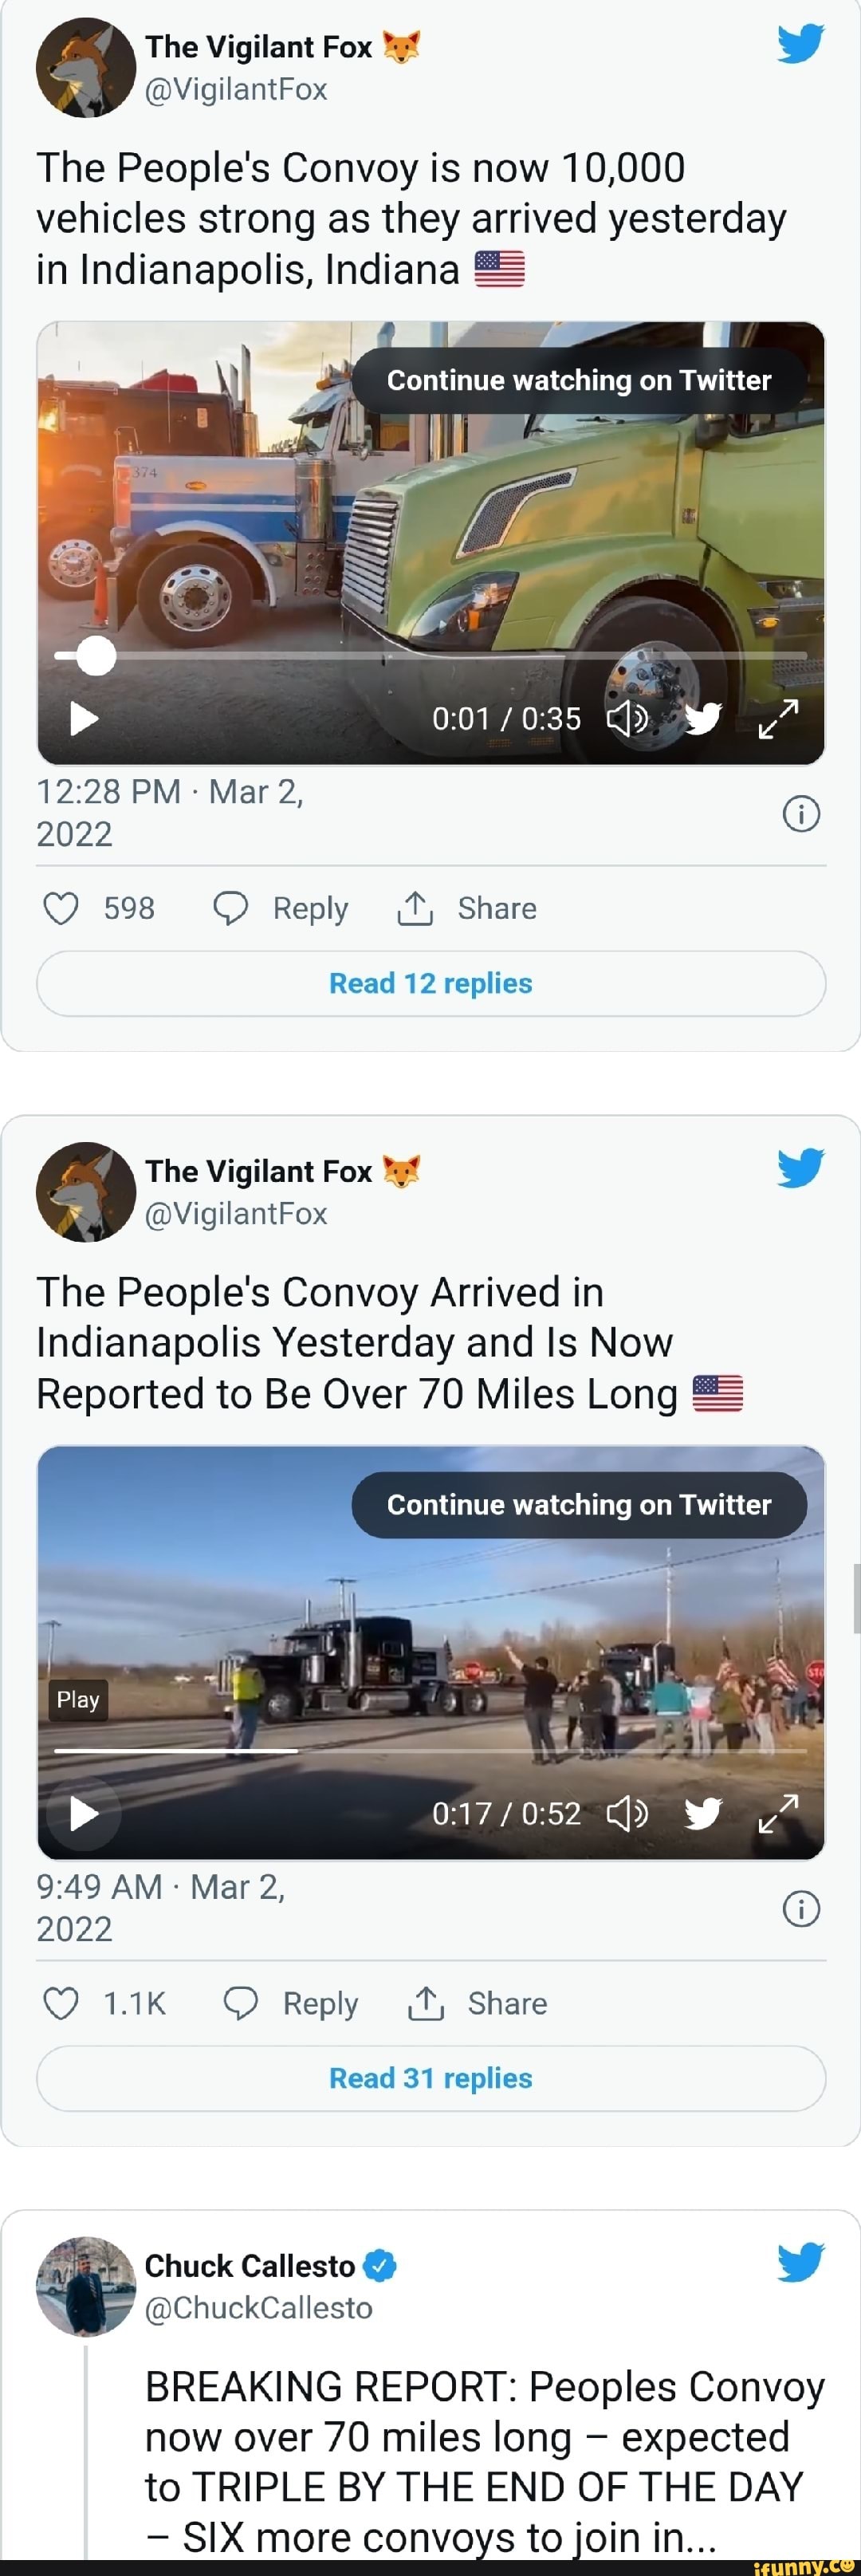Open @VigilantFox profile from the second tweet

(x=236, y=1214)
